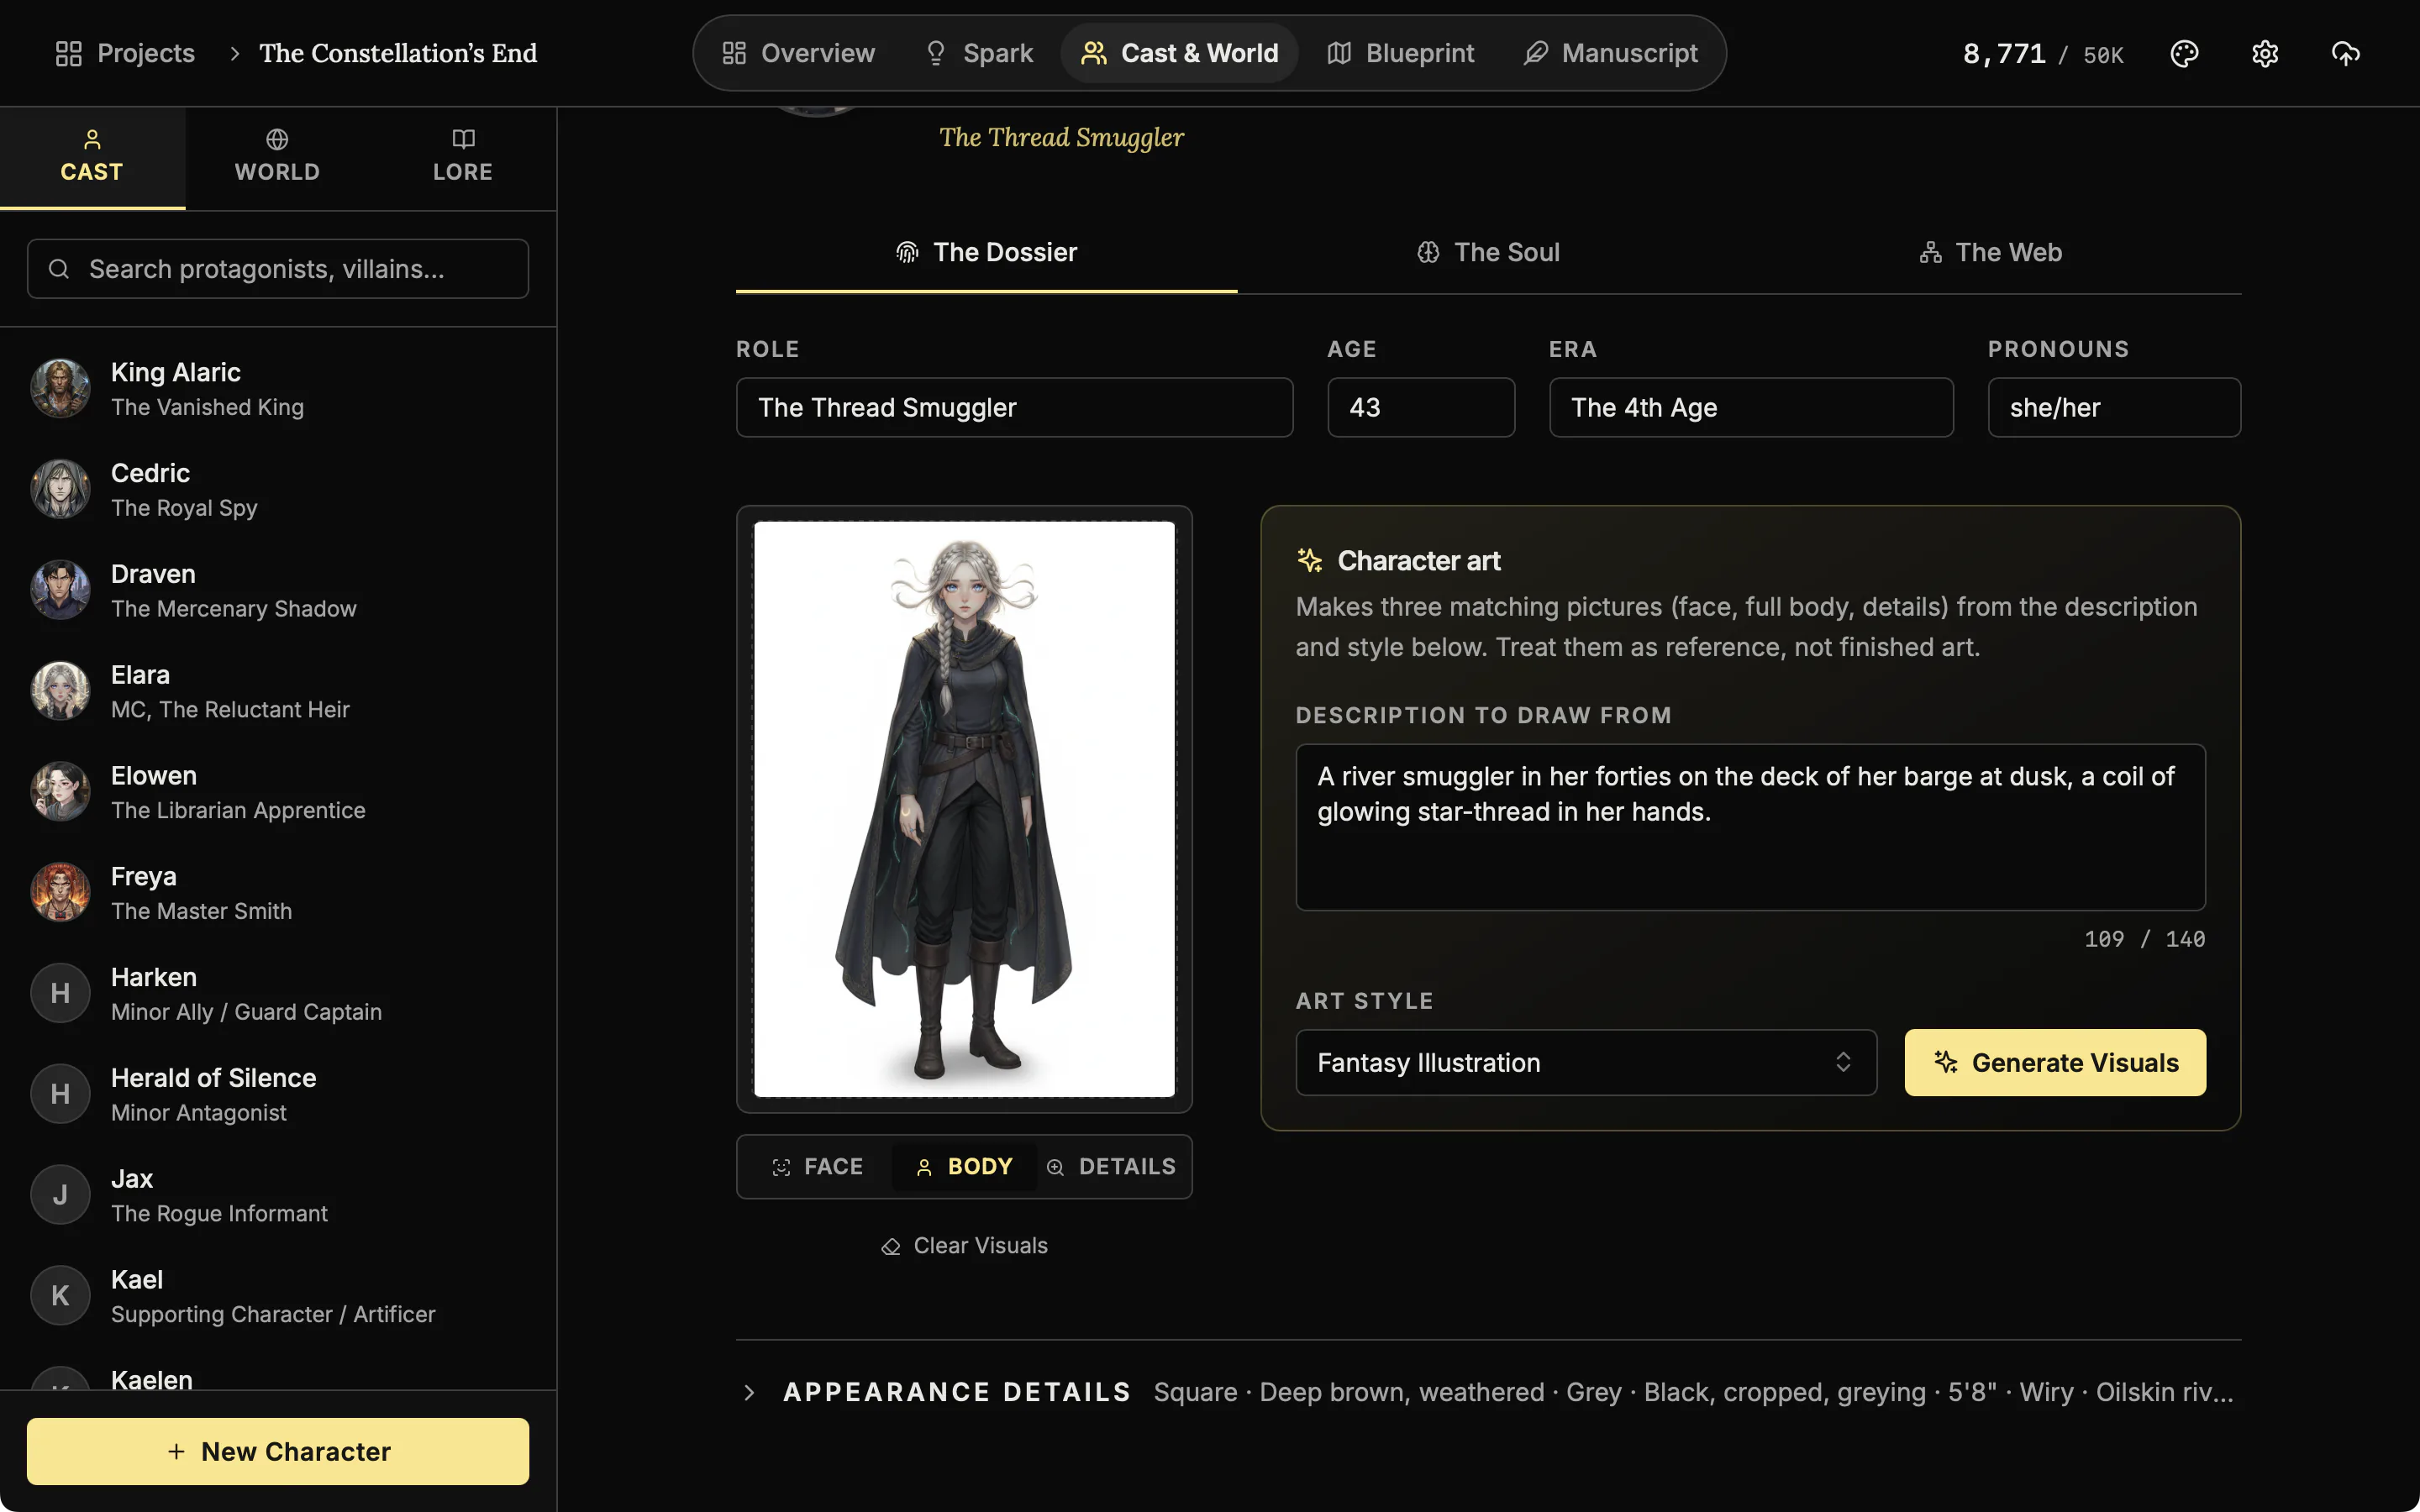Click Freya's portrait icon
2420x1512 pixels.
pyautogui.click(x=60, y=893)
